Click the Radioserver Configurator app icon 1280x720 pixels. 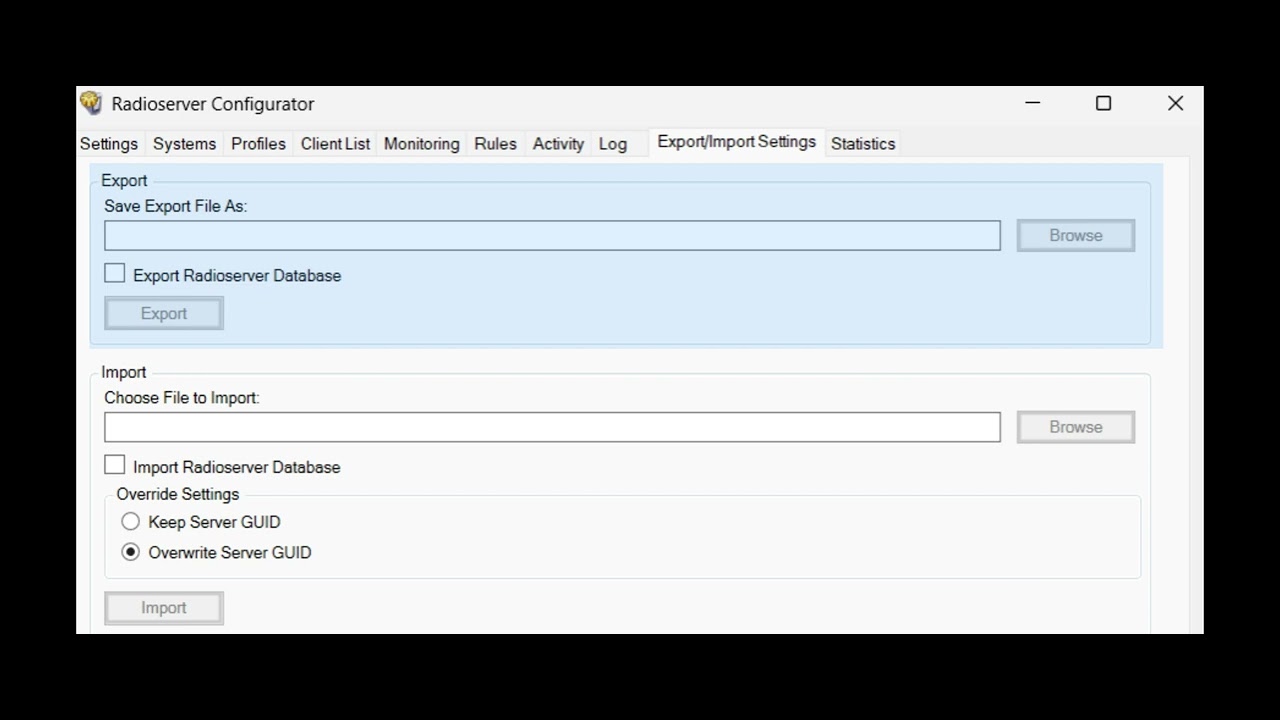click(91, 103)
